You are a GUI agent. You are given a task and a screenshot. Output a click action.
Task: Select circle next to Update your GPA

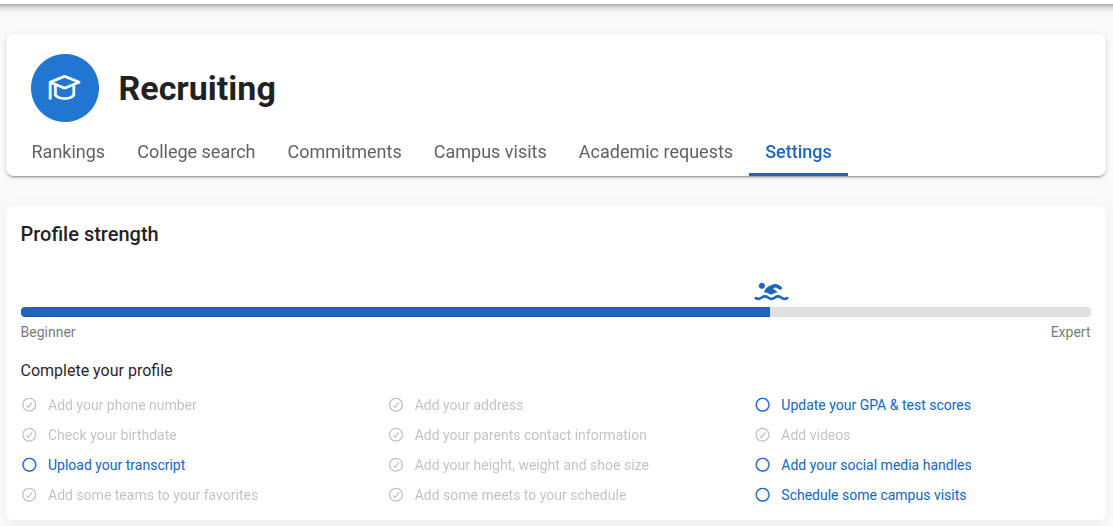pyautogui.click(x=762, y=405)
